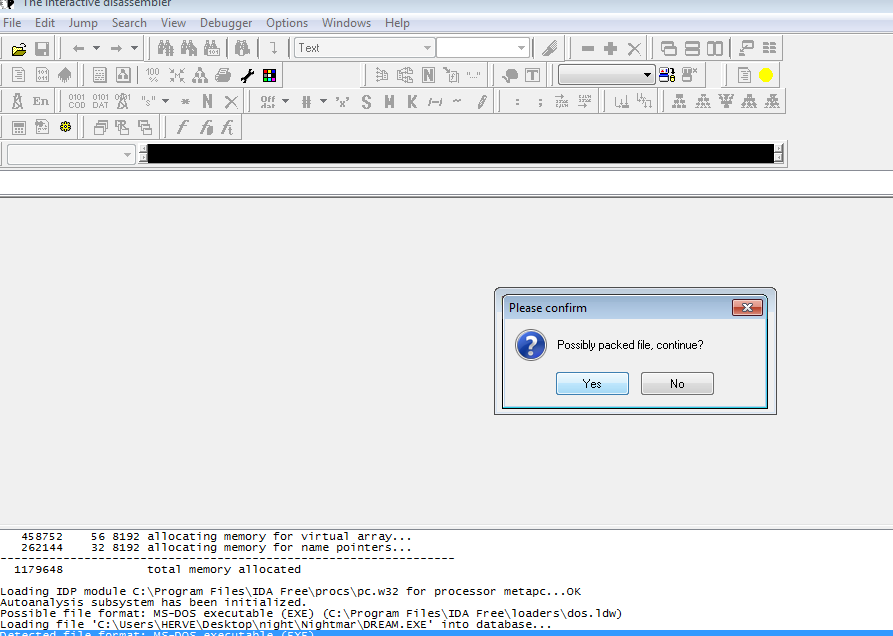Viewport: 893px width, 636px height.
Task: Click the yellow gear flower icon
Action: (65, 127)
